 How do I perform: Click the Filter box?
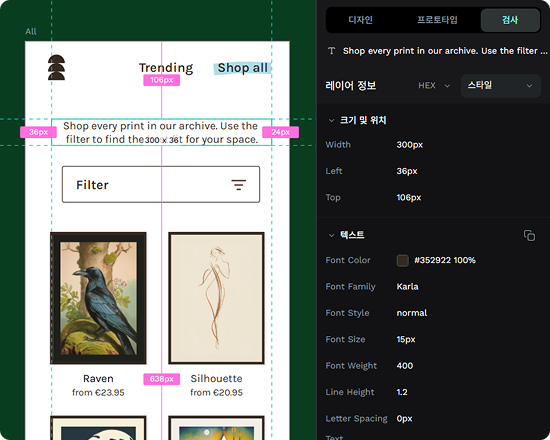point(161,185)
